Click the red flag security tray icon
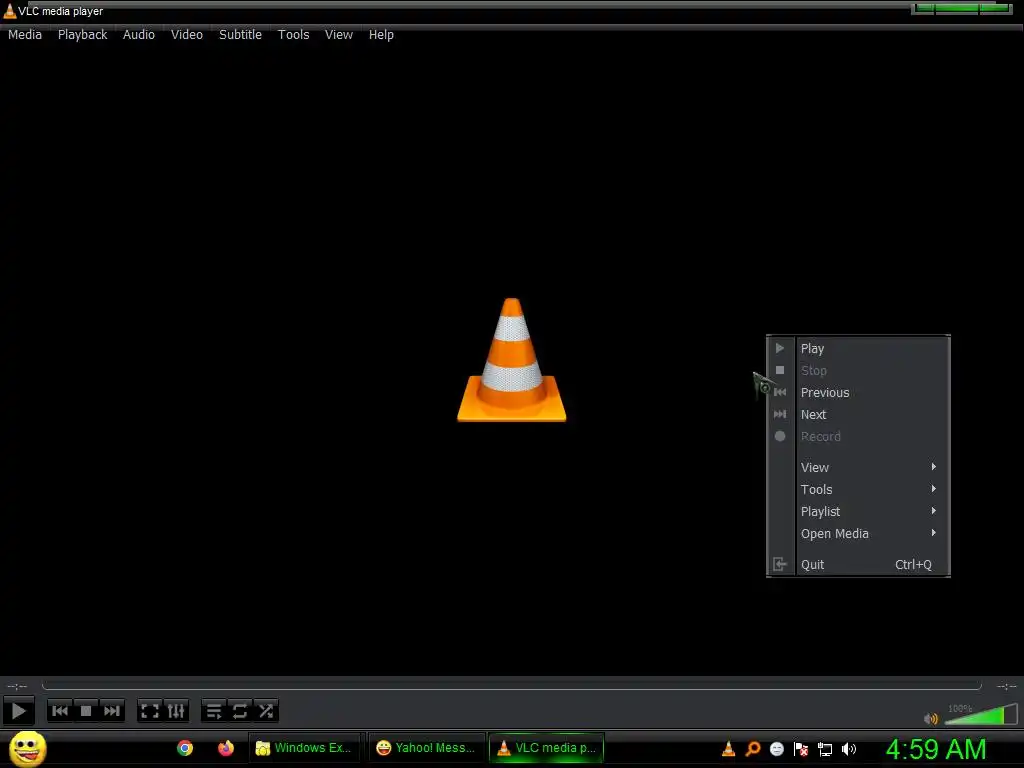1024x768 pixels. 801,749
